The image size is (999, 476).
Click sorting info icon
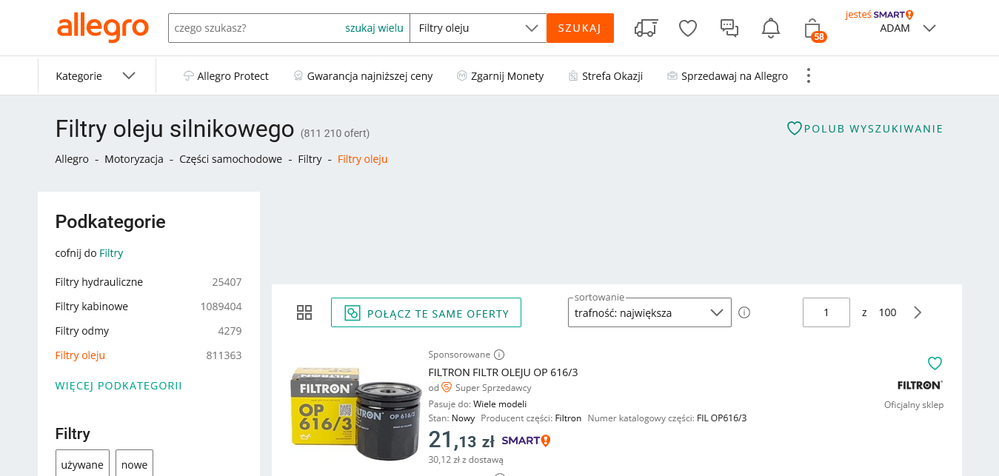[744, 313]
